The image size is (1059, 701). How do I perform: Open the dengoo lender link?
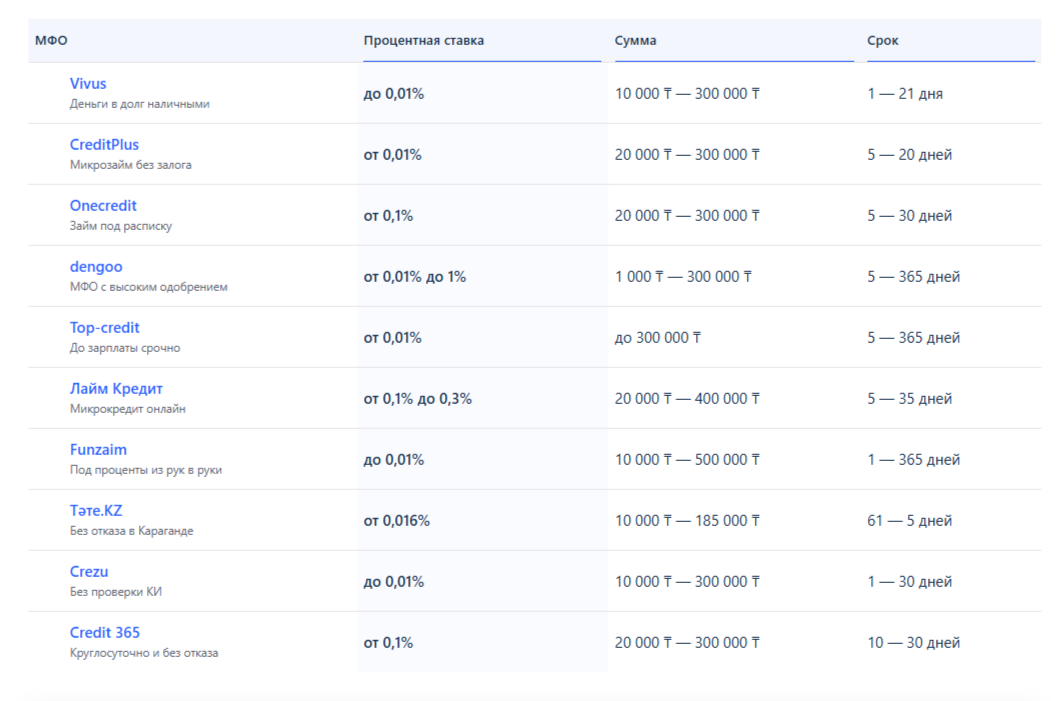coord(96,267)
